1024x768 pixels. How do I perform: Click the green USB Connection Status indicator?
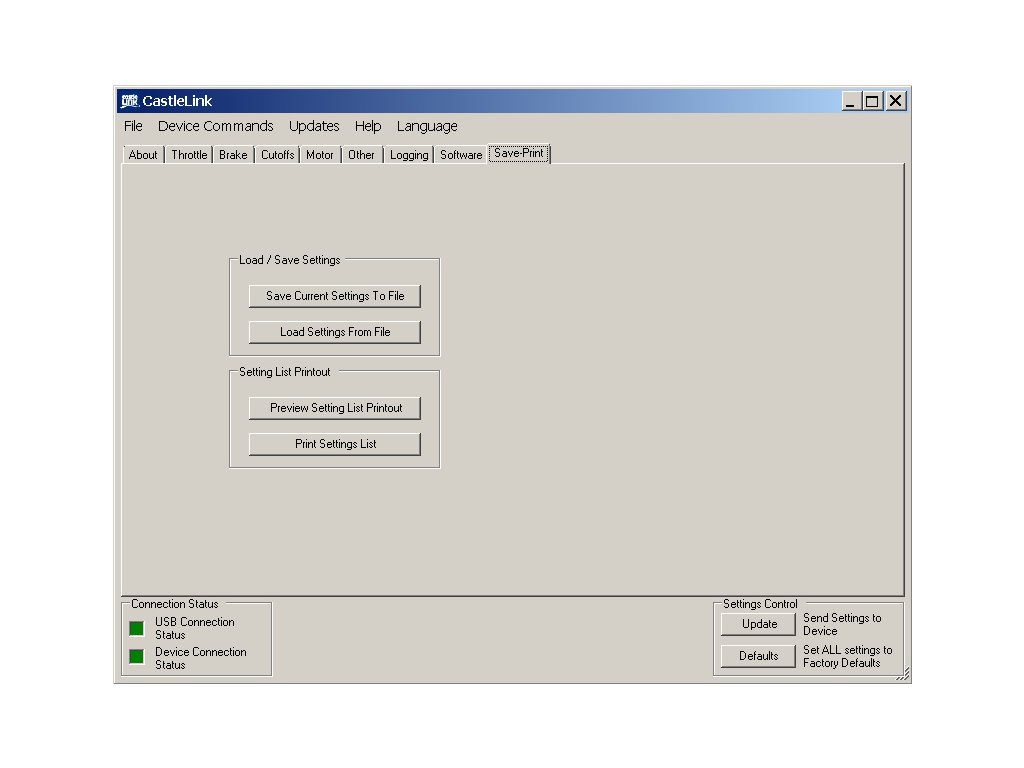pyautogui.click(x=136, y=628)
